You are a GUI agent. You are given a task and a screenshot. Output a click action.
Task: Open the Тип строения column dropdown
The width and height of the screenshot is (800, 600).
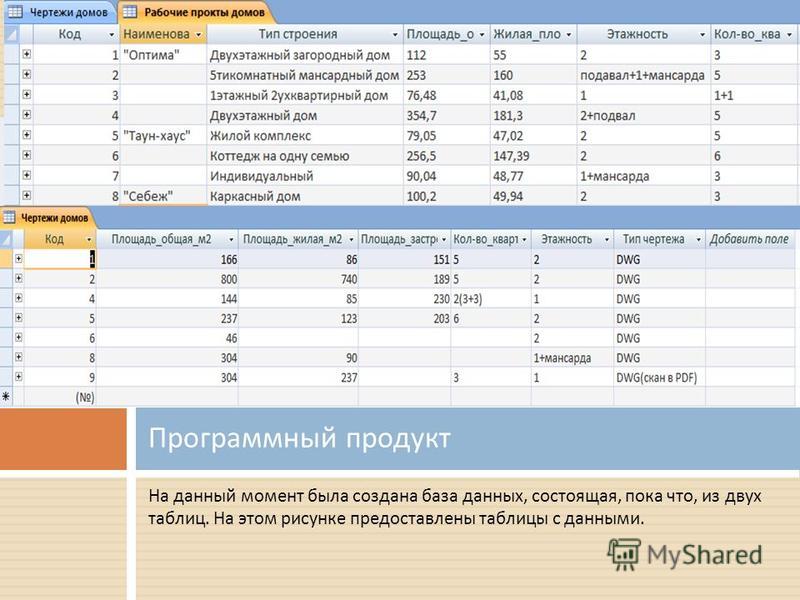[x=395, y=35]
